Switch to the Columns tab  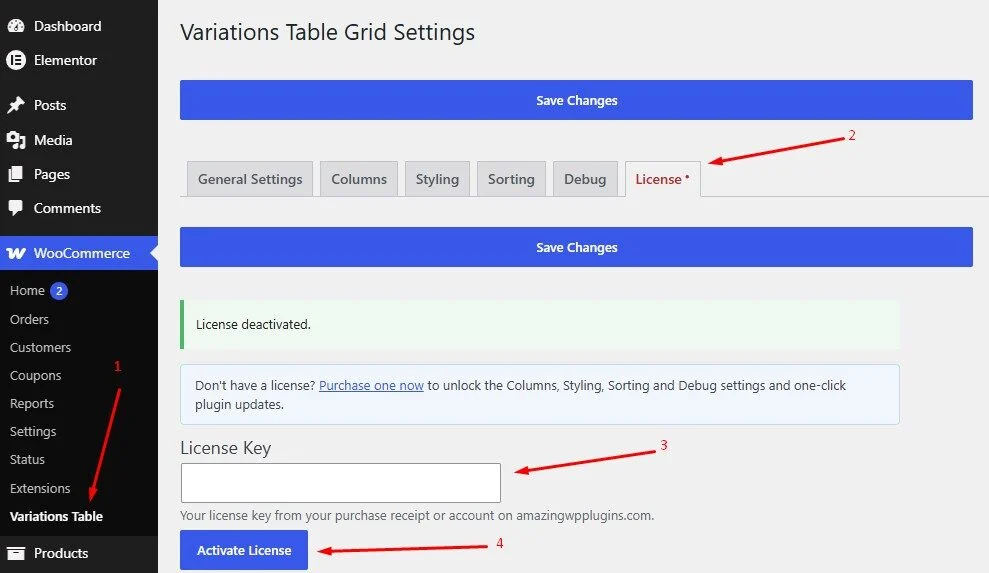click(359, 179)
